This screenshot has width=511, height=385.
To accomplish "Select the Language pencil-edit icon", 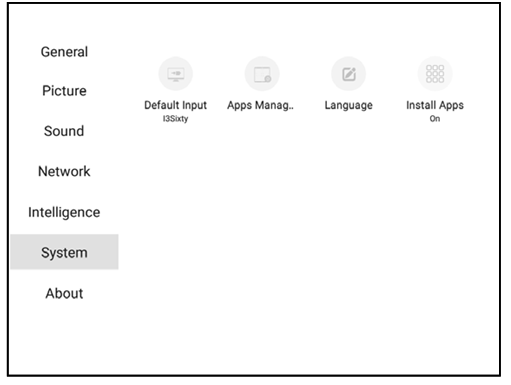I will point(349,74).
